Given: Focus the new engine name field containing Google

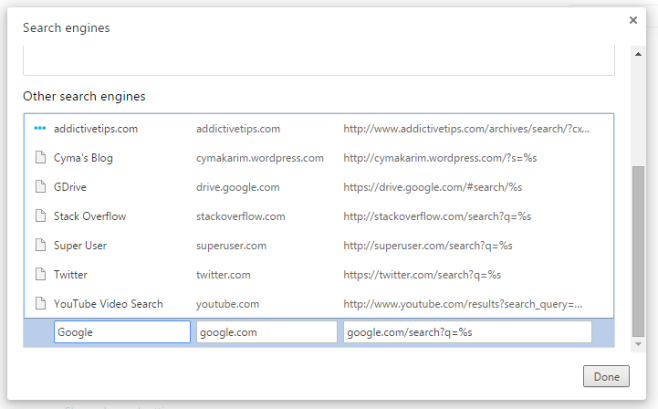Looking at the screenshot, I should 122,332.
